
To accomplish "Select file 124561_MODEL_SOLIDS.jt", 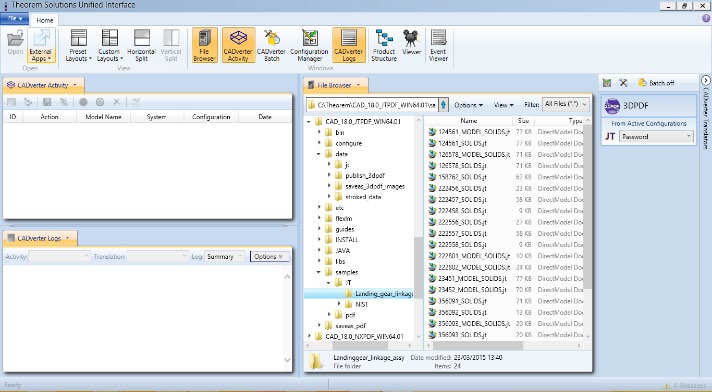I will click(x=474, y=132).
